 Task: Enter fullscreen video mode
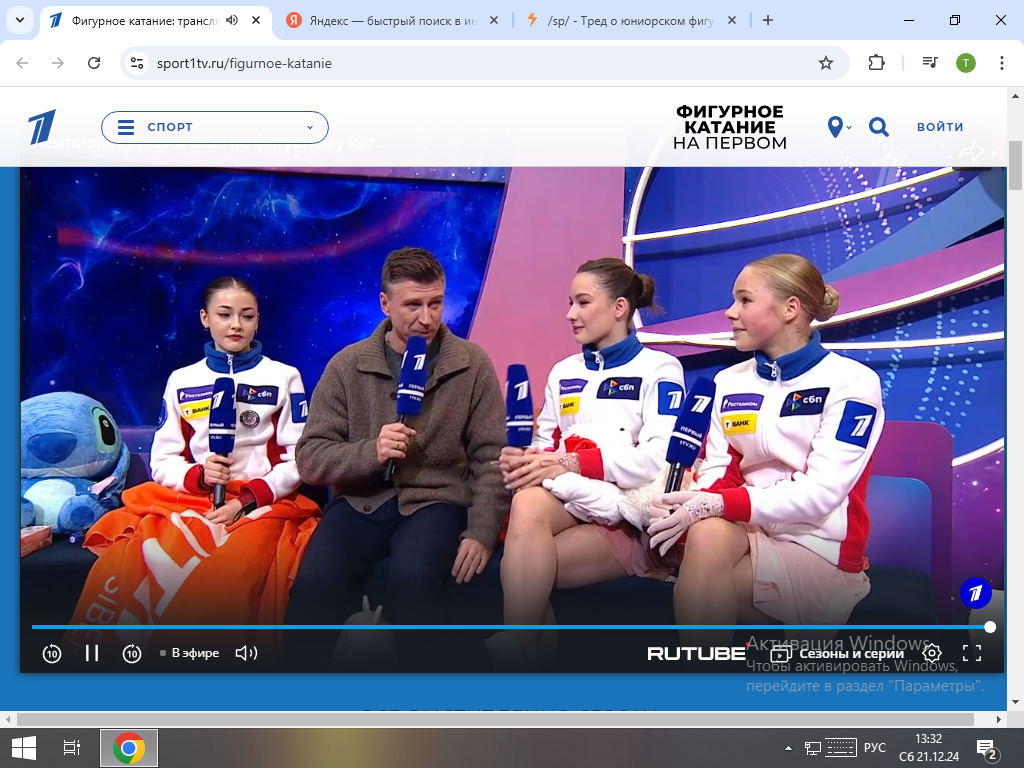[x=972, y=653]
